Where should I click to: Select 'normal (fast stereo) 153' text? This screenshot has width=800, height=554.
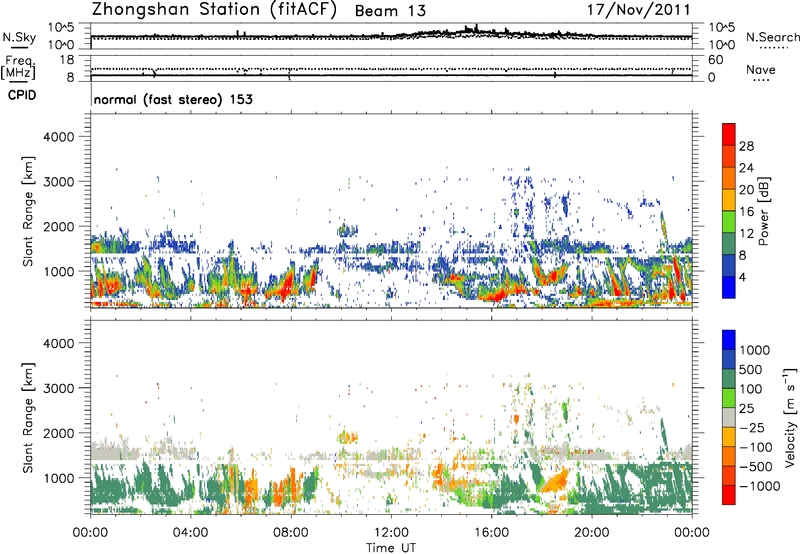(x=173, y=99)
